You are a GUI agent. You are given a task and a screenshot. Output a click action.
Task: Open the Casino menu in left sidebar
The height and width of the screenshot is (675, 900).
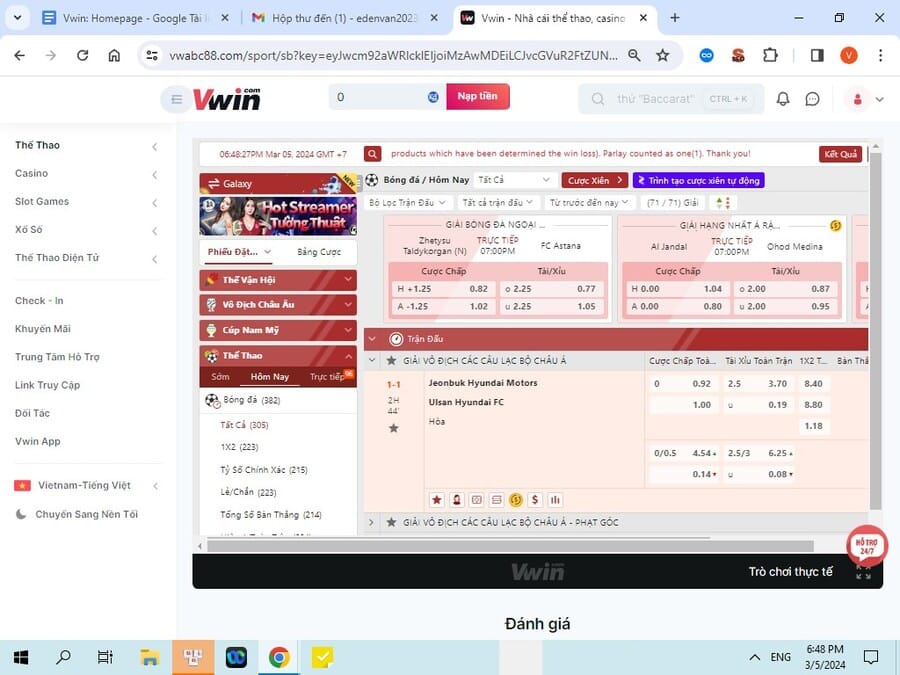[x=86, y=173]
